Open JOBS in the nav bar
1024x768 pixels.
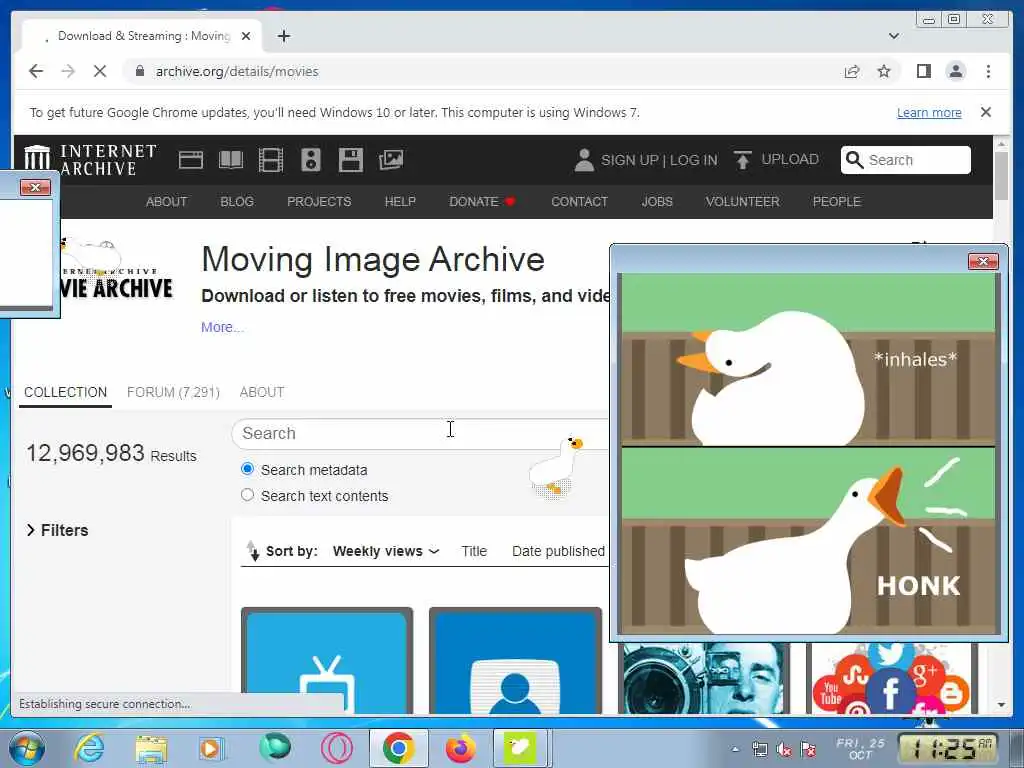pos(657,202)
